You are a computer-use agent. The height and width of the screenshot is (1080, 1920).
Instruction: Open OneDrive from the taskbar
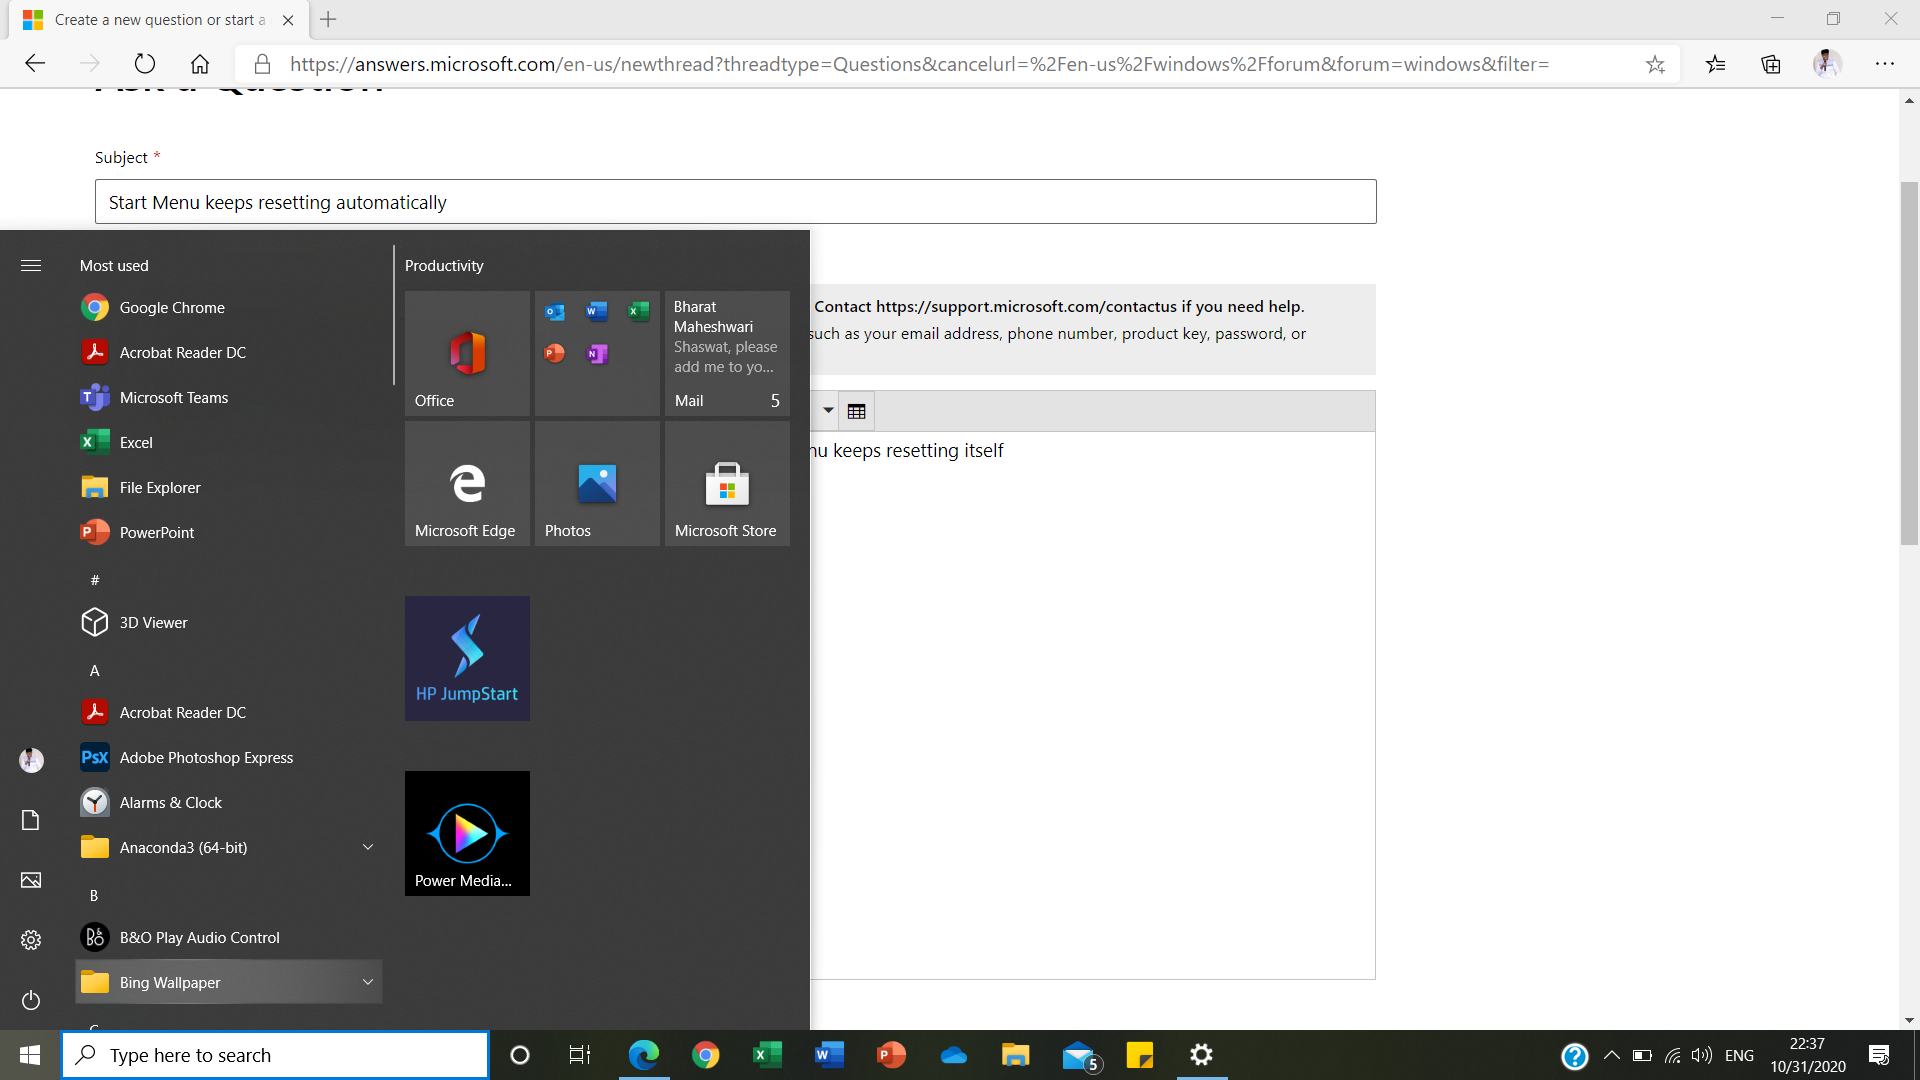(953, 1055)
